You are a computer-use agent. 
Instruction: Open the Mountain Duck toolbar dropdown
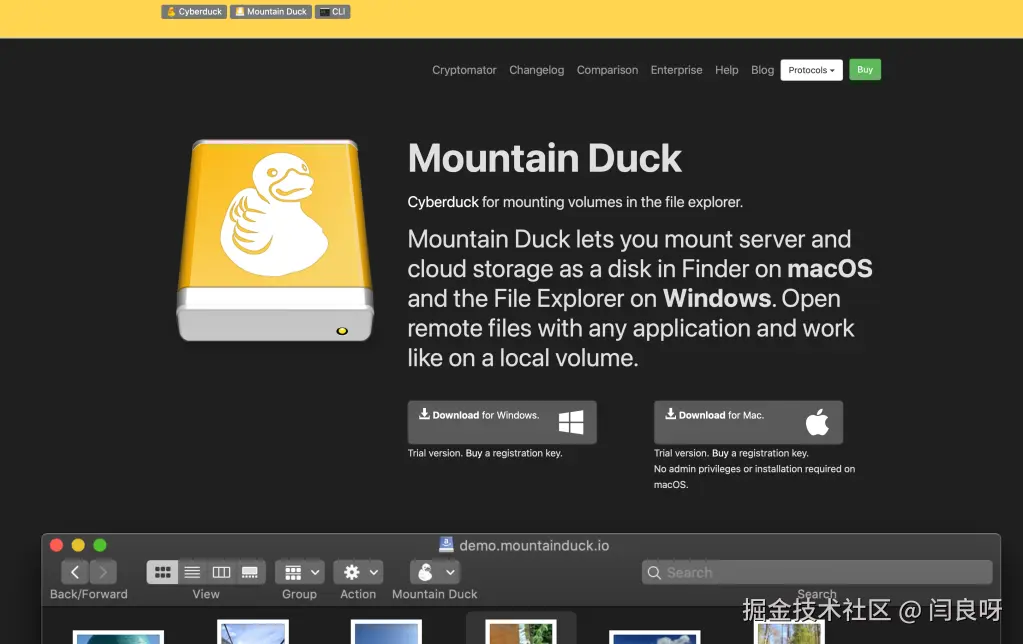(x=435, y=572)
